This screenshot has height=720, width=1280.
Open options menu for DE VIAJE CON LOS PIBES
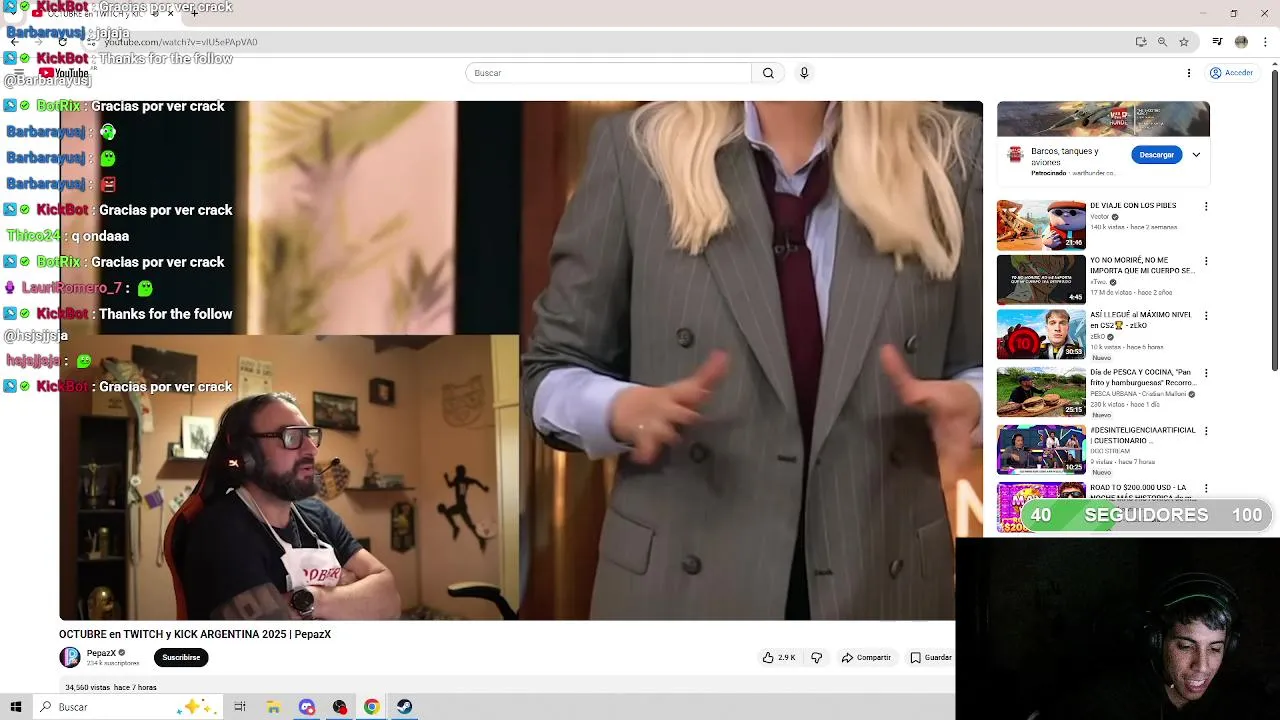(x=1206, y=206)
